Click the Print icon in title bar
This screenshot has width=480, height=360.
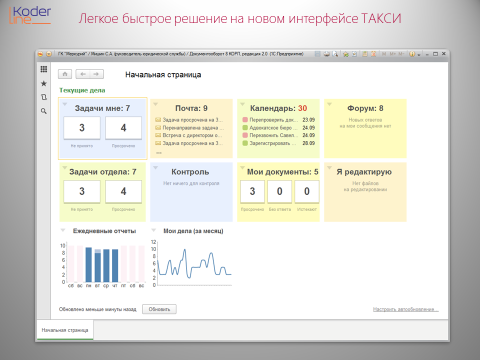[x=327, y=54]
